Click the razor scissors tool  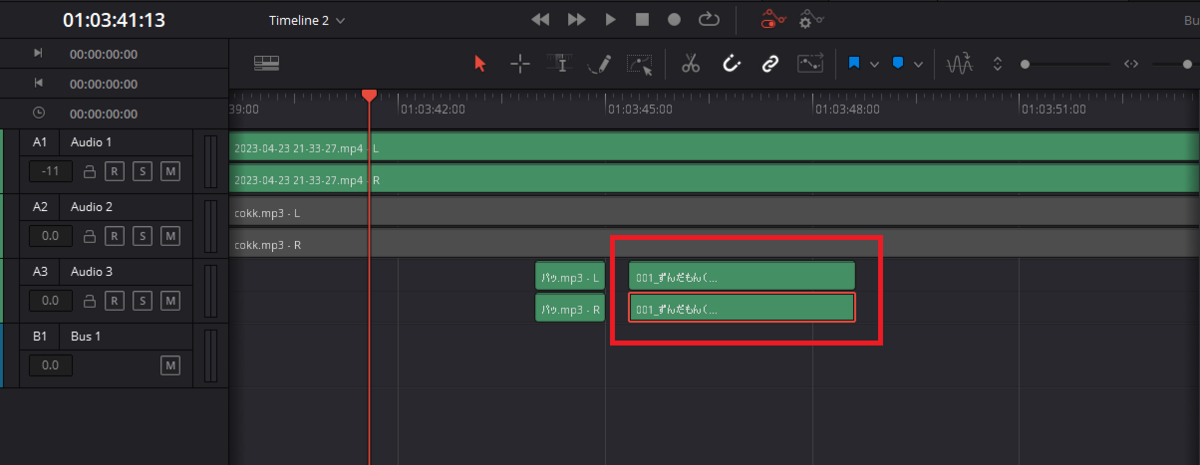tap(690, 64)
